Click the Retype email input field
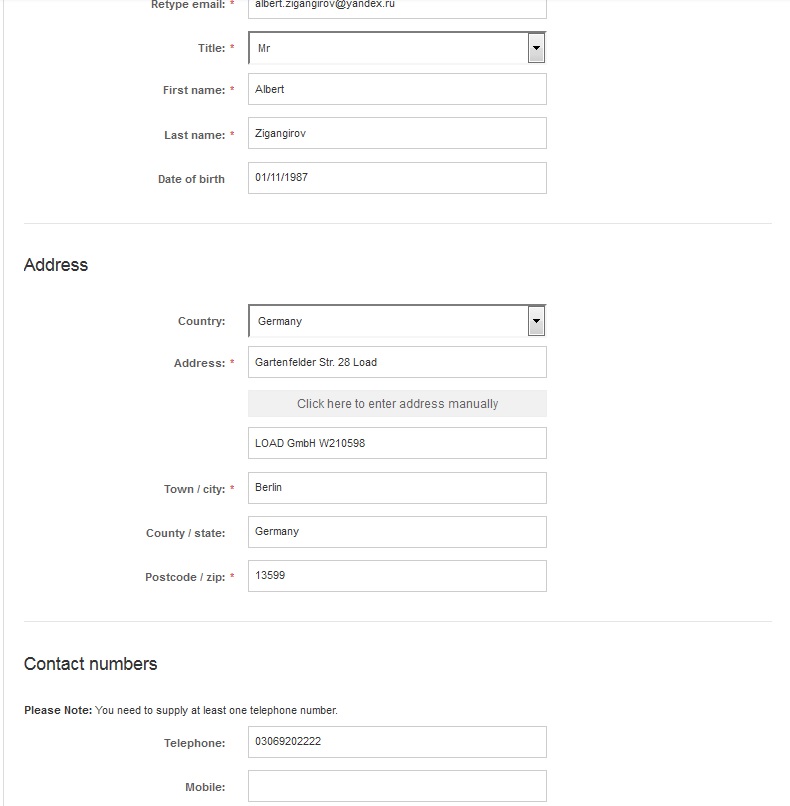Viewport: 790px width, 806px height. 397,7
